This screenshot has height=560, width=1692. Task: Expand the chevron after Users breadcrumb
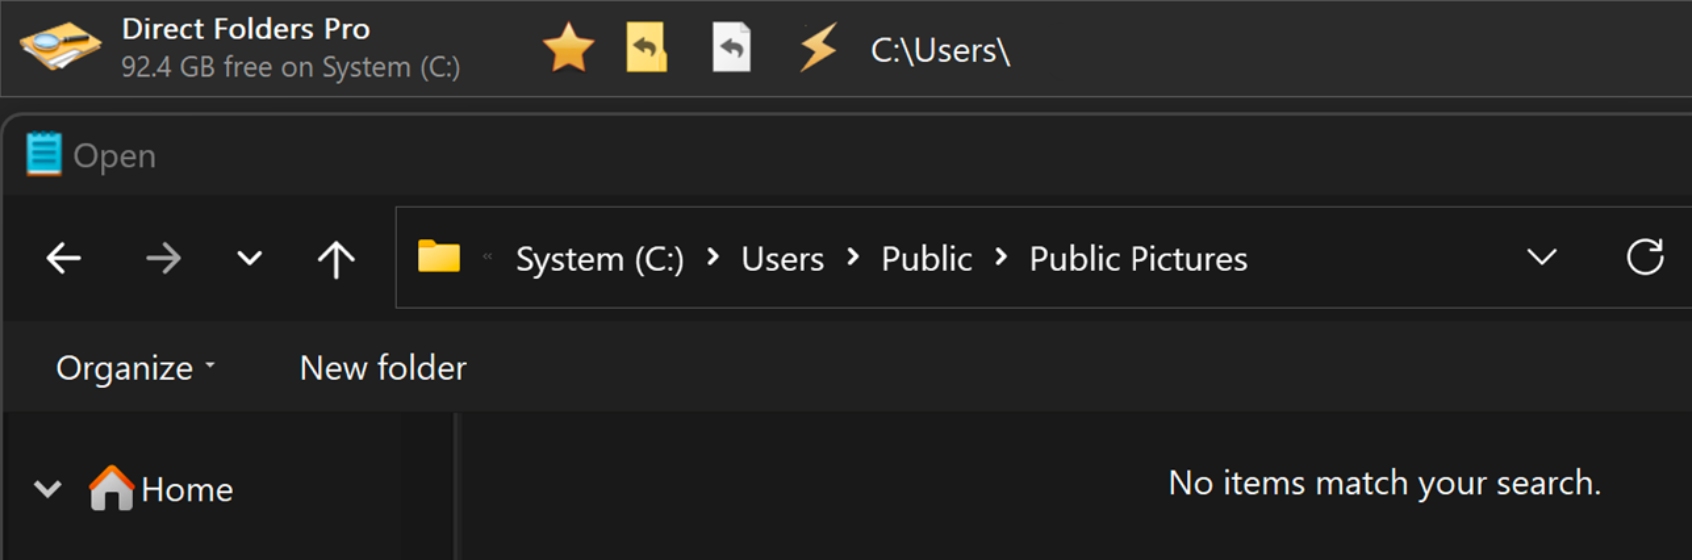click(853, 258)
